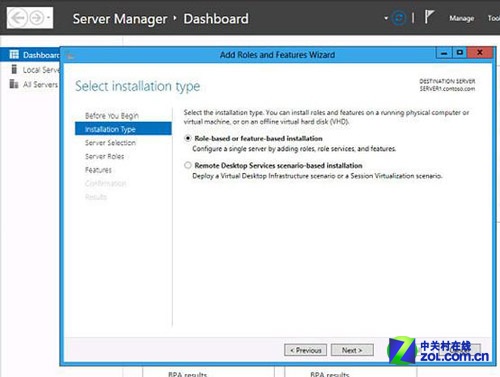Select Role-based or feature-based installation radio button
The width and height of the screenshot is (500, 377).
click(188, 138)
